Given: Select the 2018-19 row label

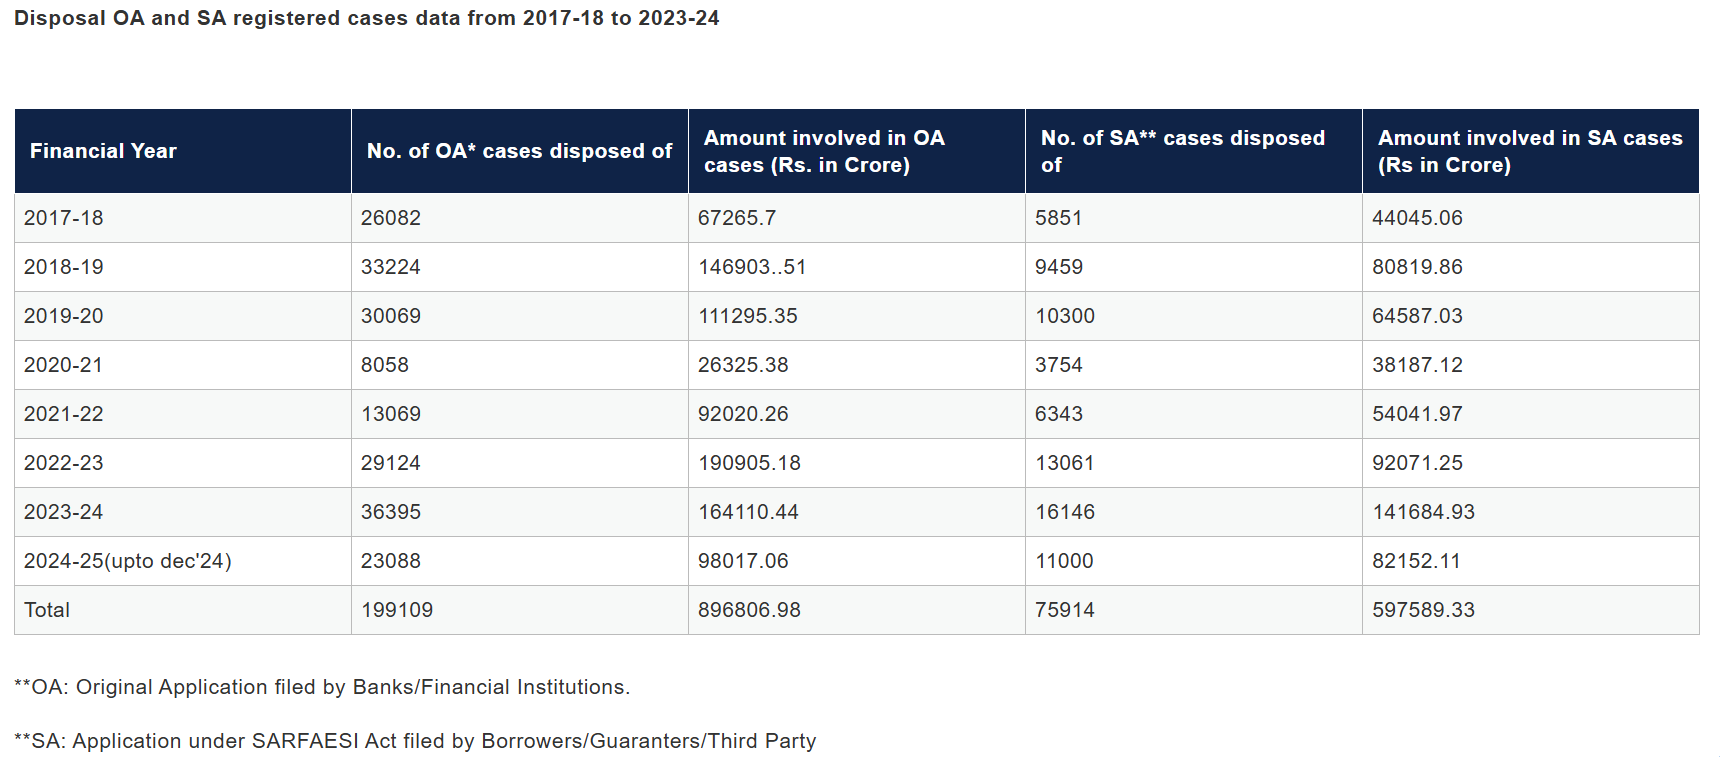Looking at the screenshot, I should tap(64, 267).
